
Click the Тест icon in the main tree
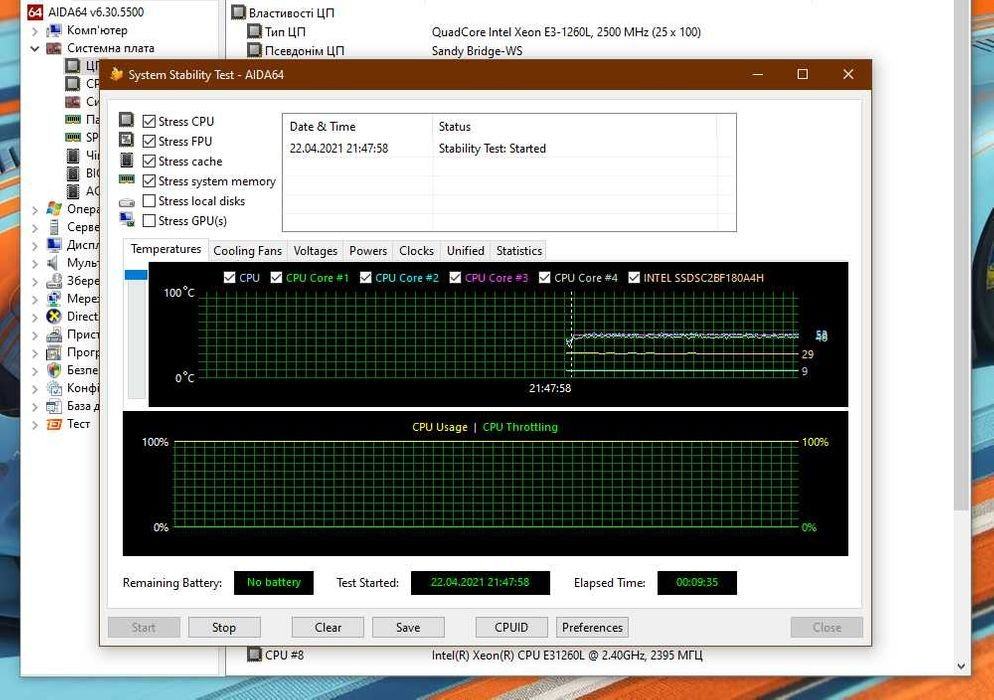point(55,424)
